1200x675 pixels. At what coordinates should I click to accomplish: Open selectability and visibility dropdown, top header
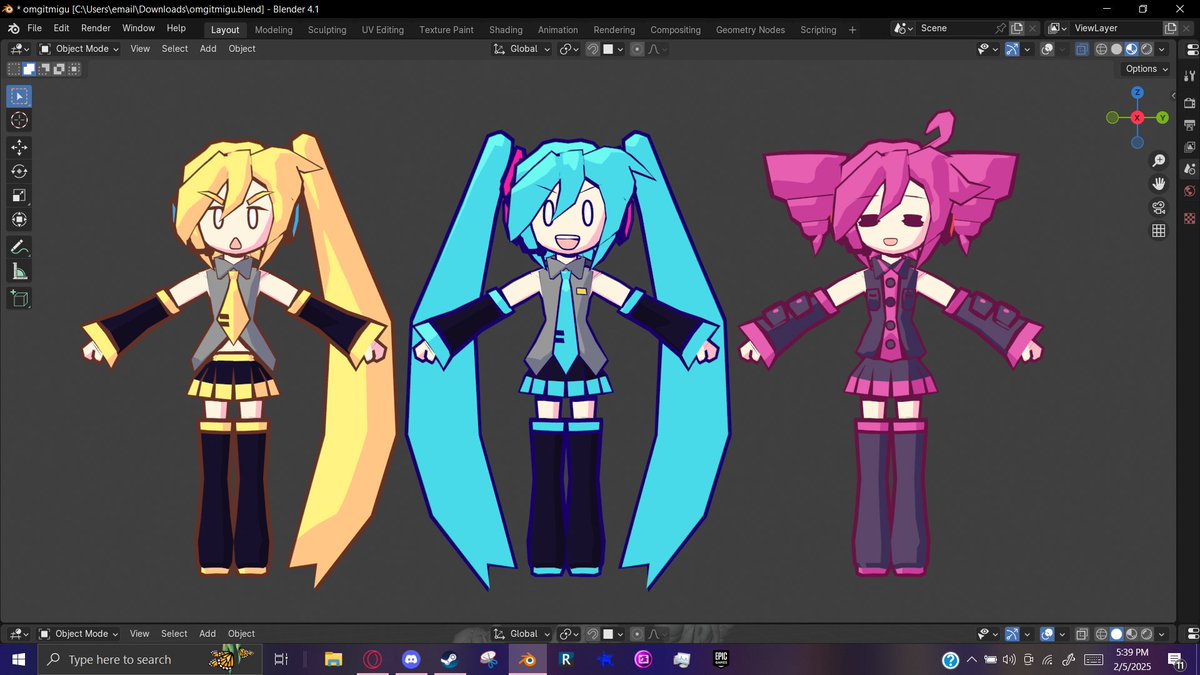987,49
